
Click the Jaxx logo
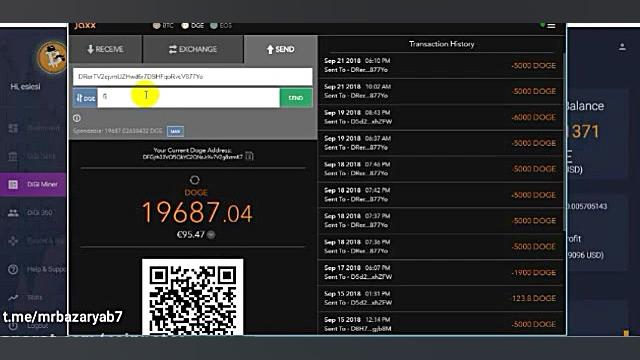coord(85,25)
